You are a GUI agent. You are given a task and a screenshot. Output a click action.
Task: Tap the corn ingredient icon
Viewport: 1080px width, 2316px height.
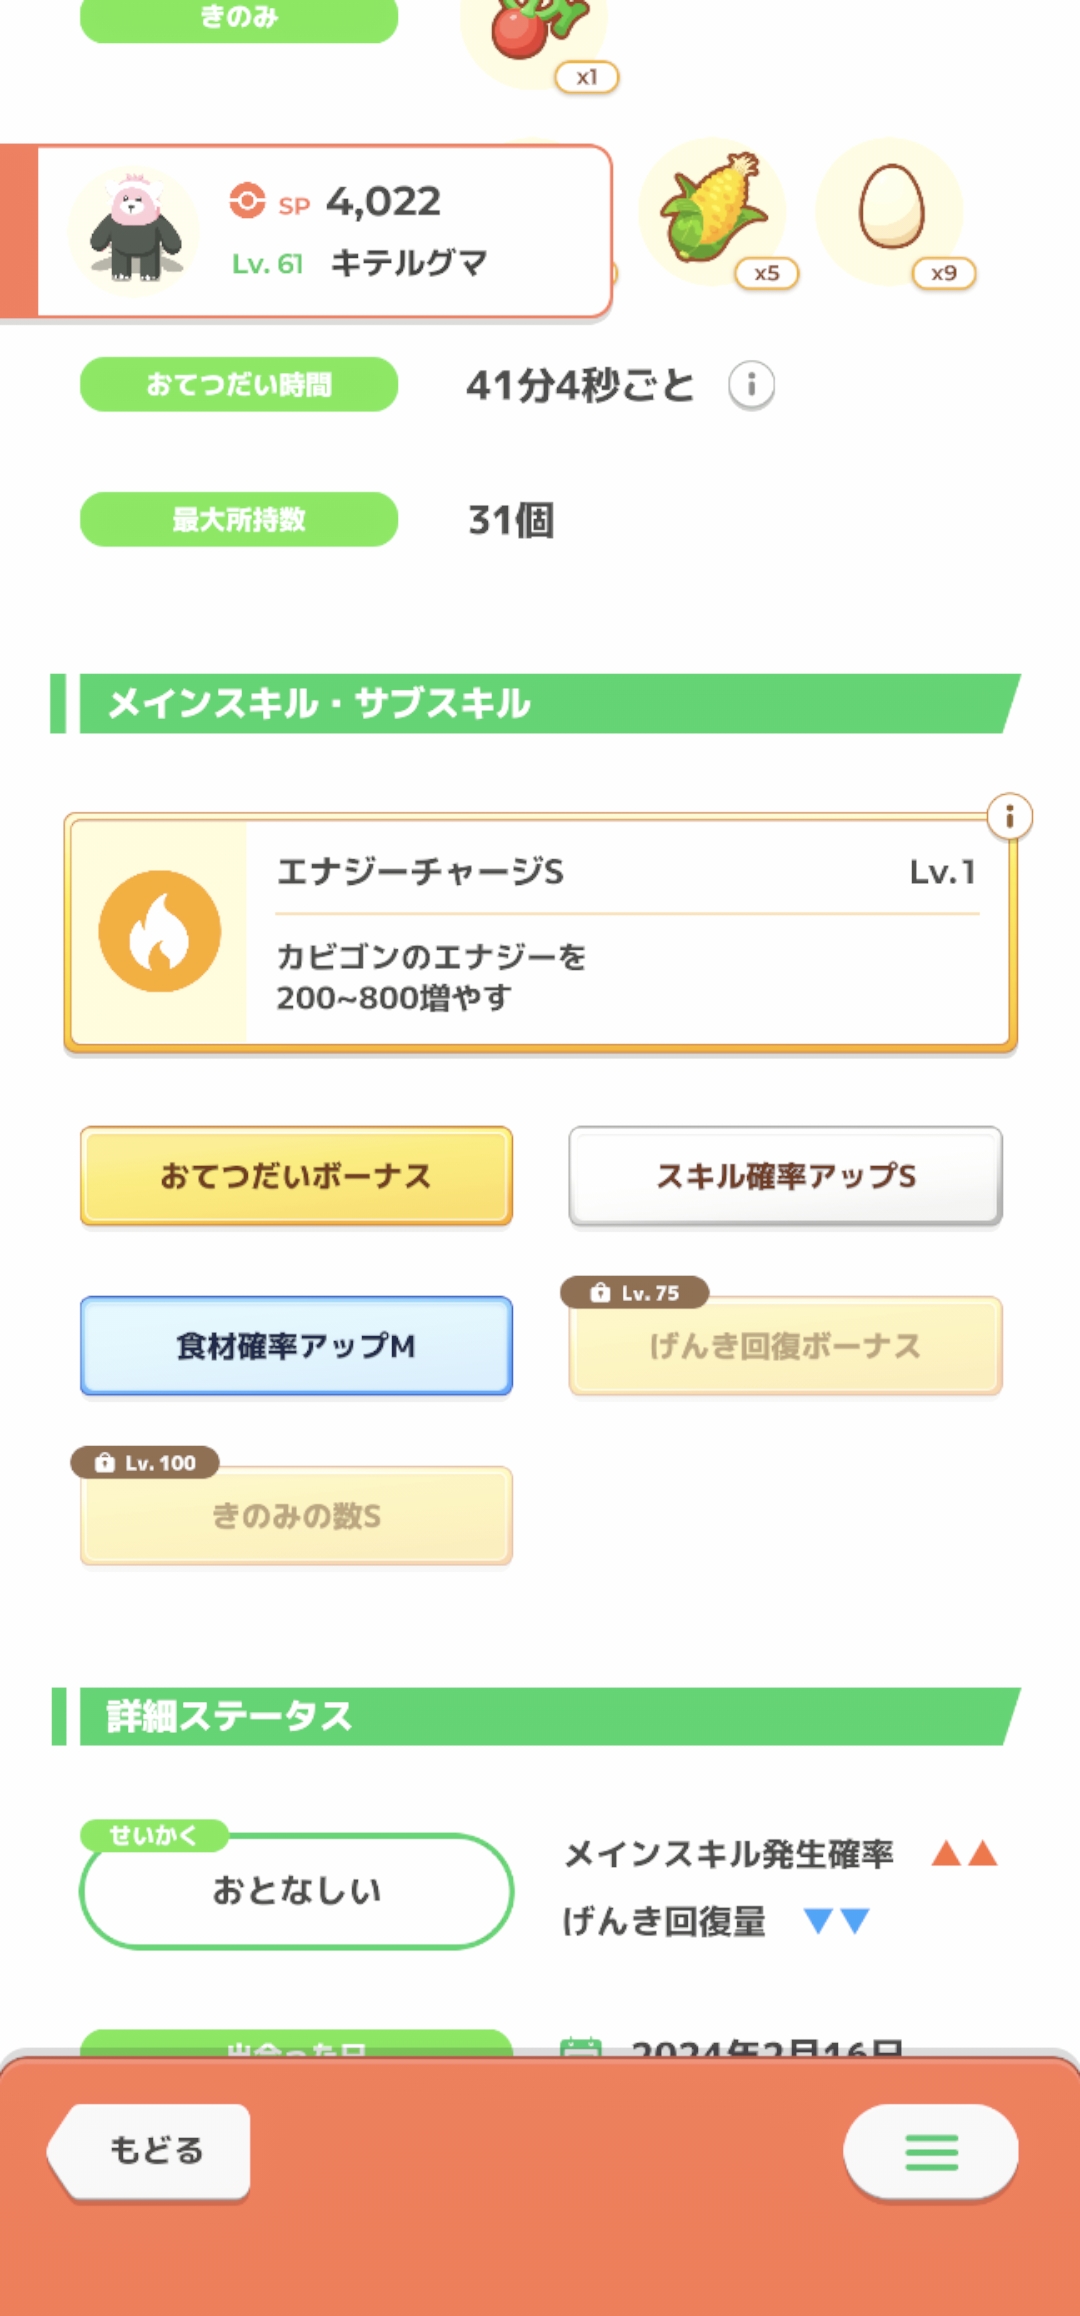point(713,211)
